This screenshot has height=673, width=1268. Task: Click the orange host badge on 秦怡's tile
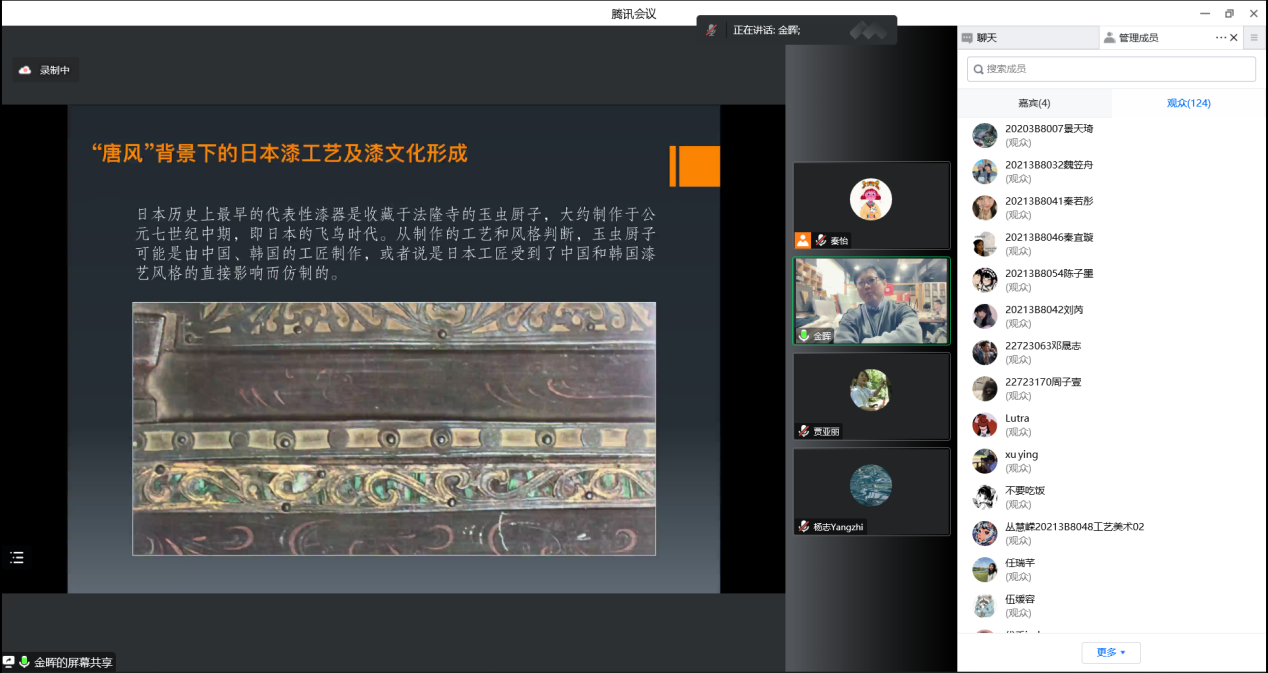802,240
